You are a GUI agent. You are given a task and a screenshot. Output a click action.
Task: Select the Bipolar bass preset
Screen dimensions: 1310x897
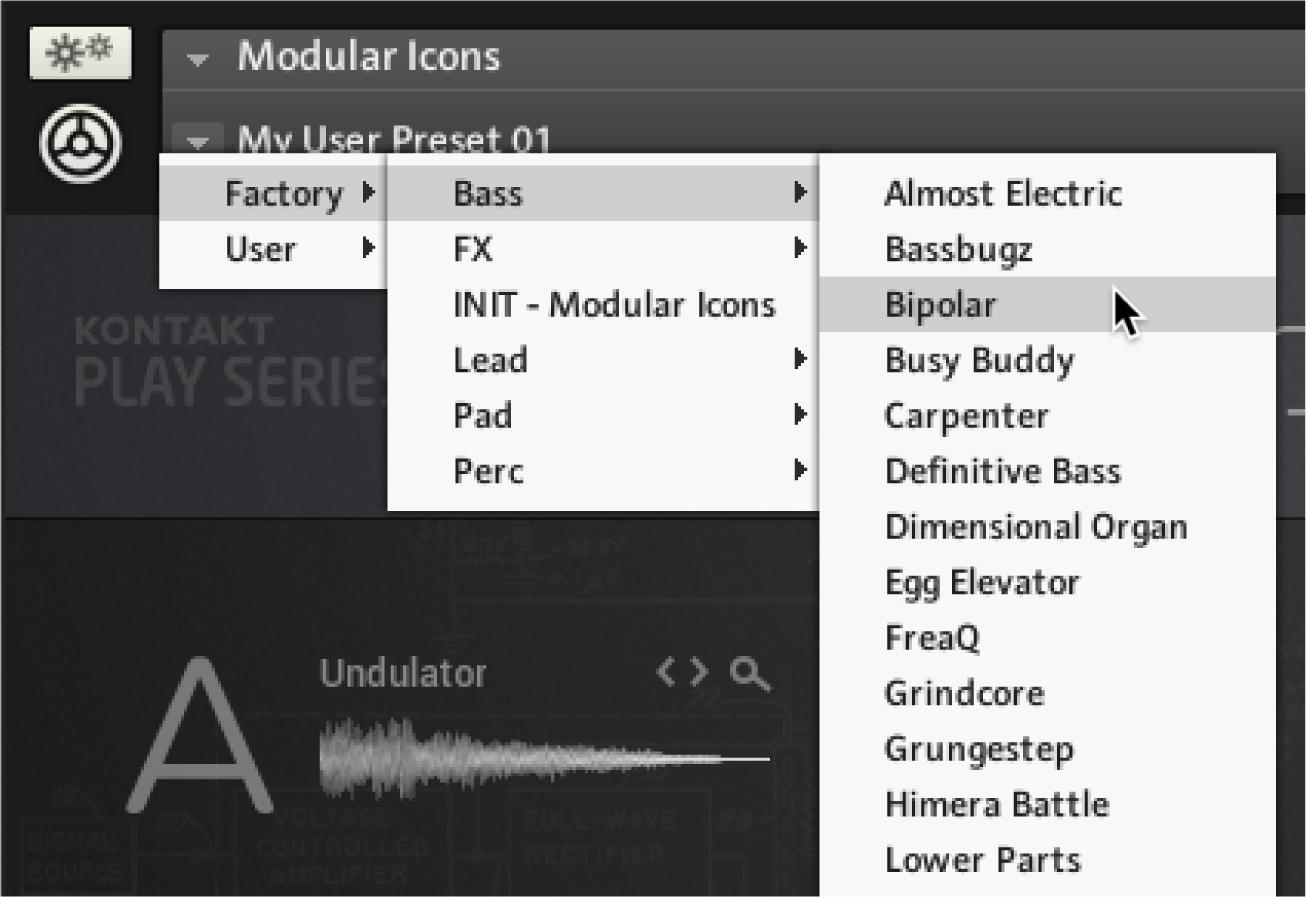(940, 305)
